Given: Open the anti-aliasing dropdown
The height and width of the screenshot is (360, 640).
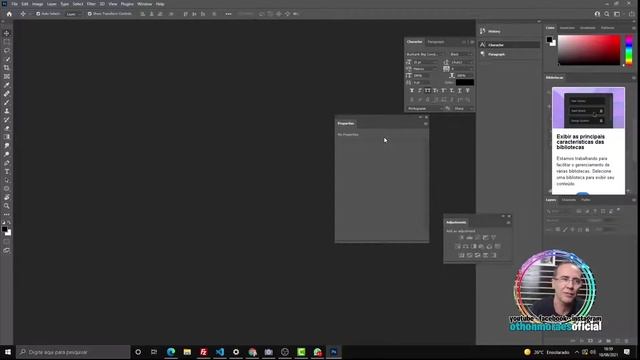Looking at the screenshot, I should point(463,109).
